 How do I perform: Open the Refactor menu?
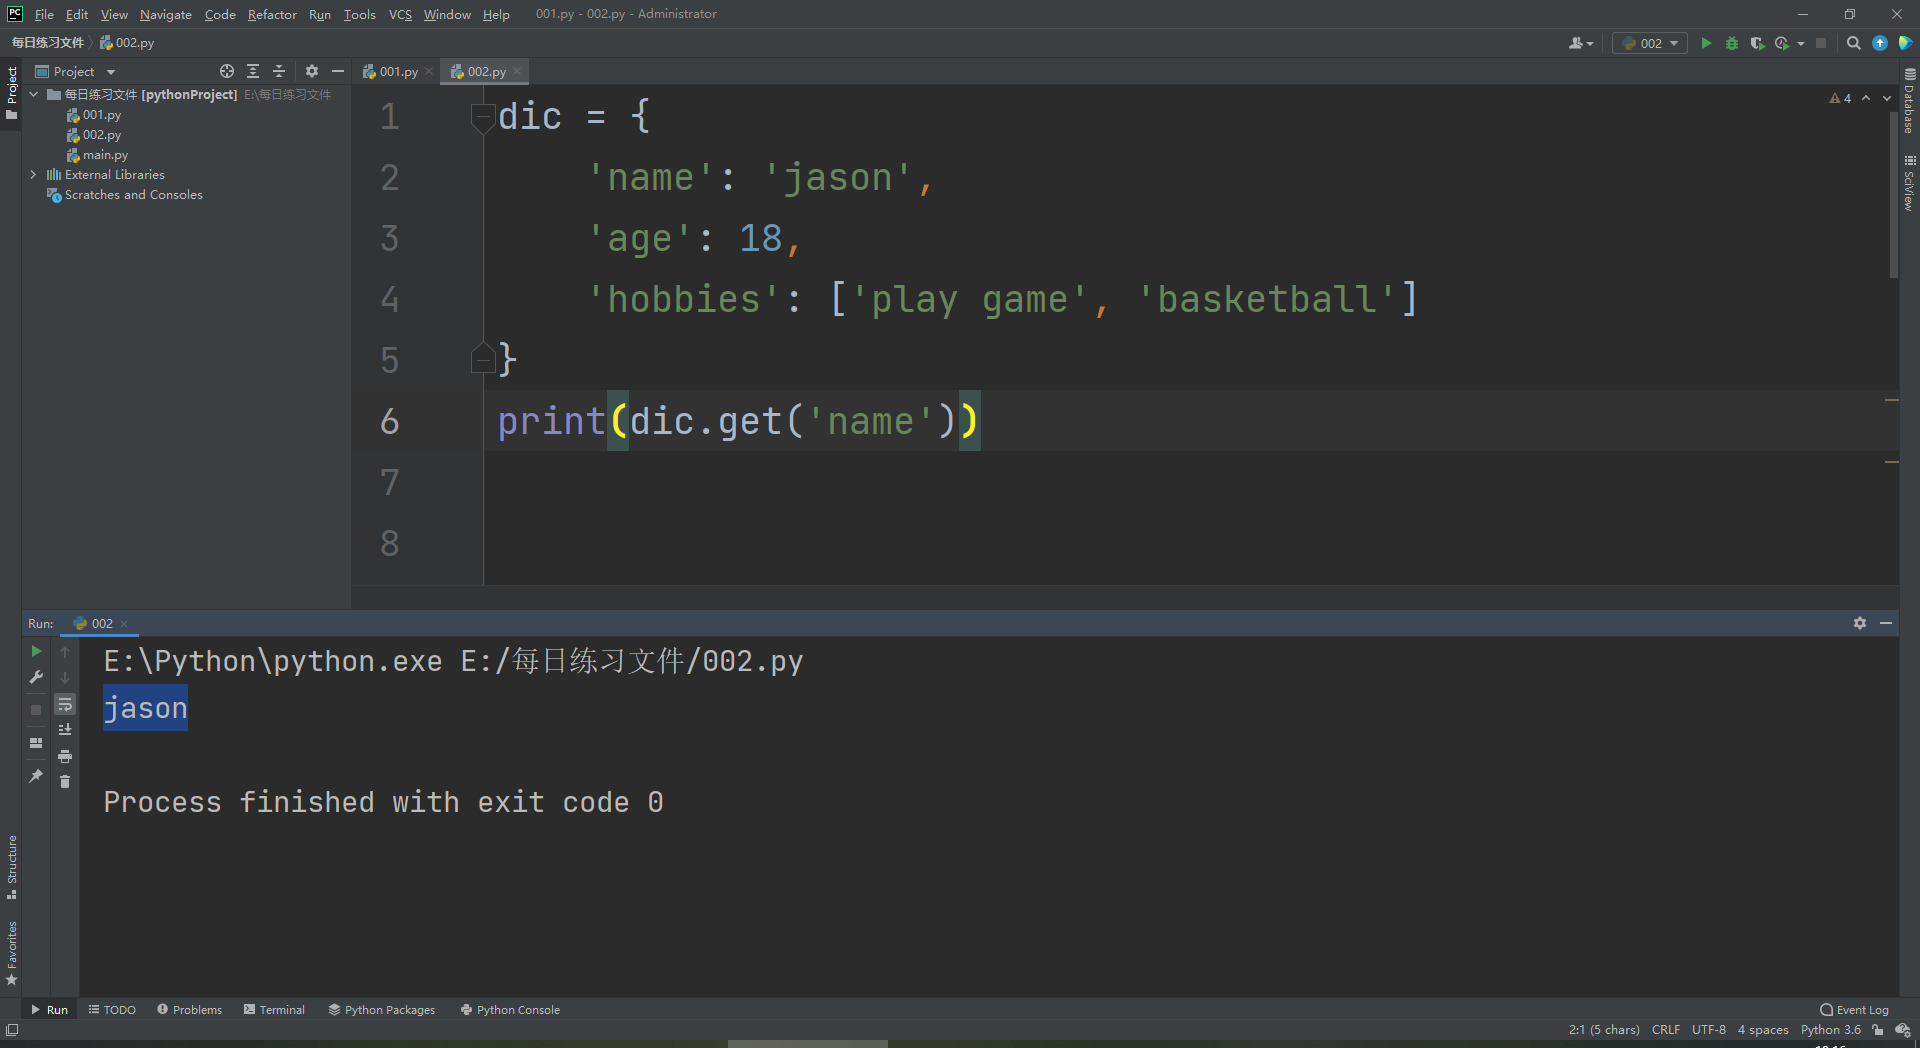[272, 14]
